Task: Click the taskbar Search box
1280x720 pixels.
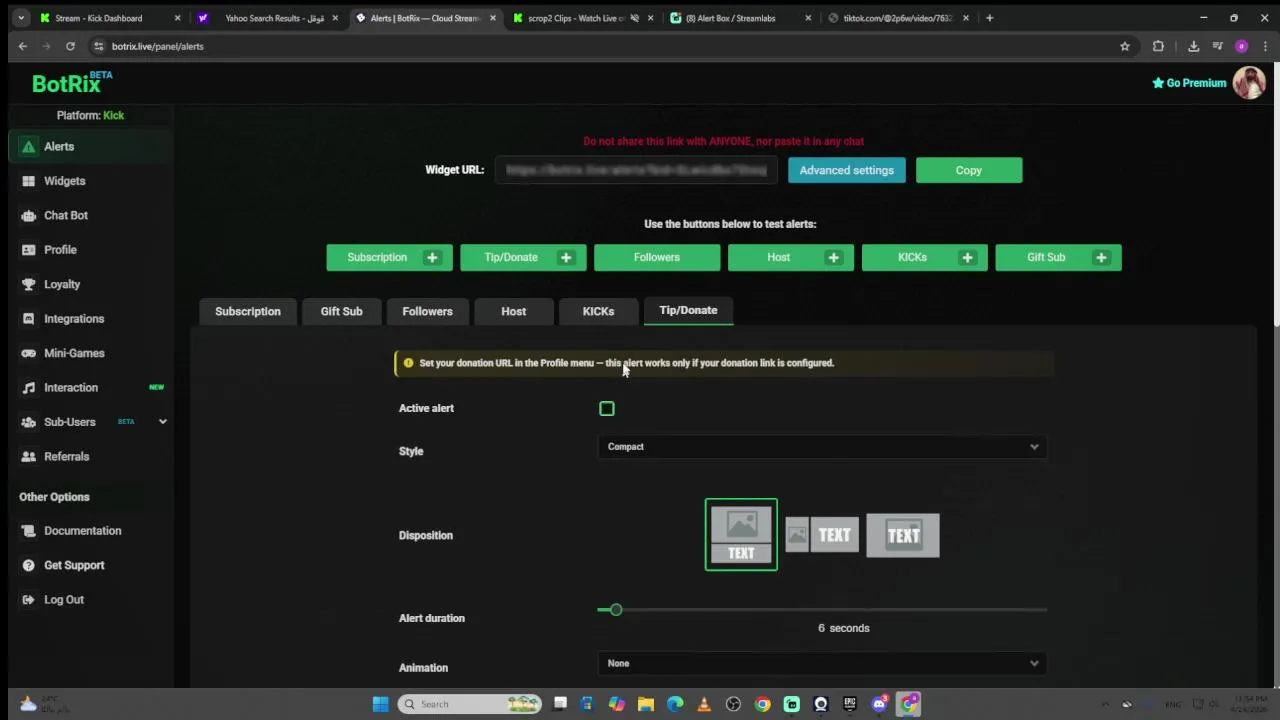Action: point(468,704)
